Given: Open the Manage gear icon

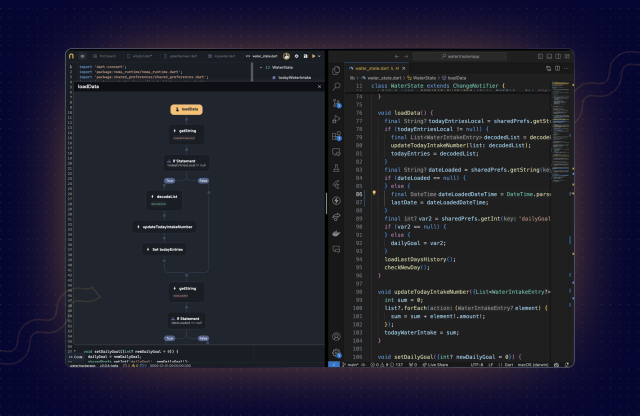Looking at the screenshot, I should (x=336, y=353).
